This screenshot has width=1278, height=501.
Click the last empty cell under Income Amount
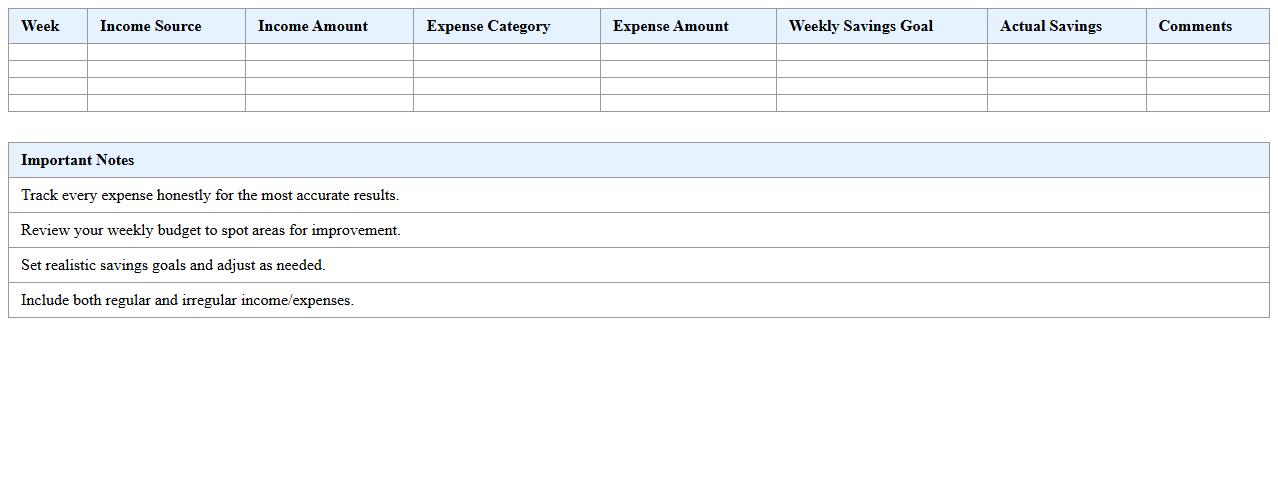[329, 103]
